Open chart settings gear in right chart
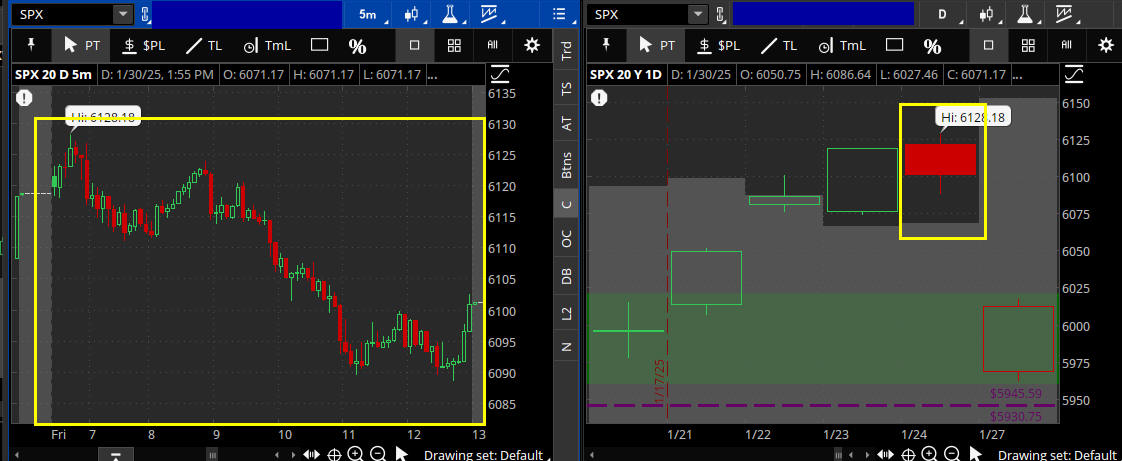1122x461 pixels. [x=1105, y=45]
